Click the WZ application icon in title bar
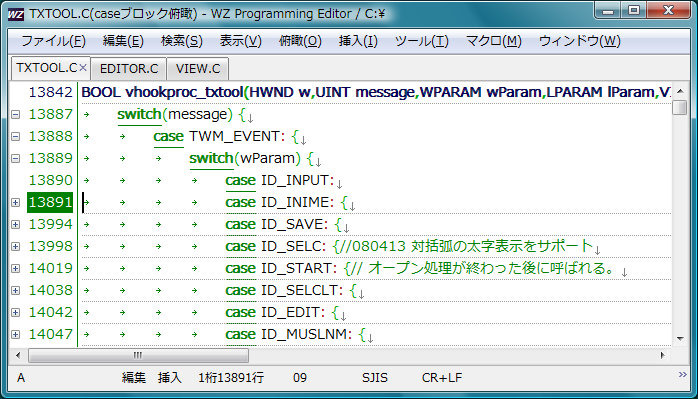698x399 pixels. (x=16, y=14)
